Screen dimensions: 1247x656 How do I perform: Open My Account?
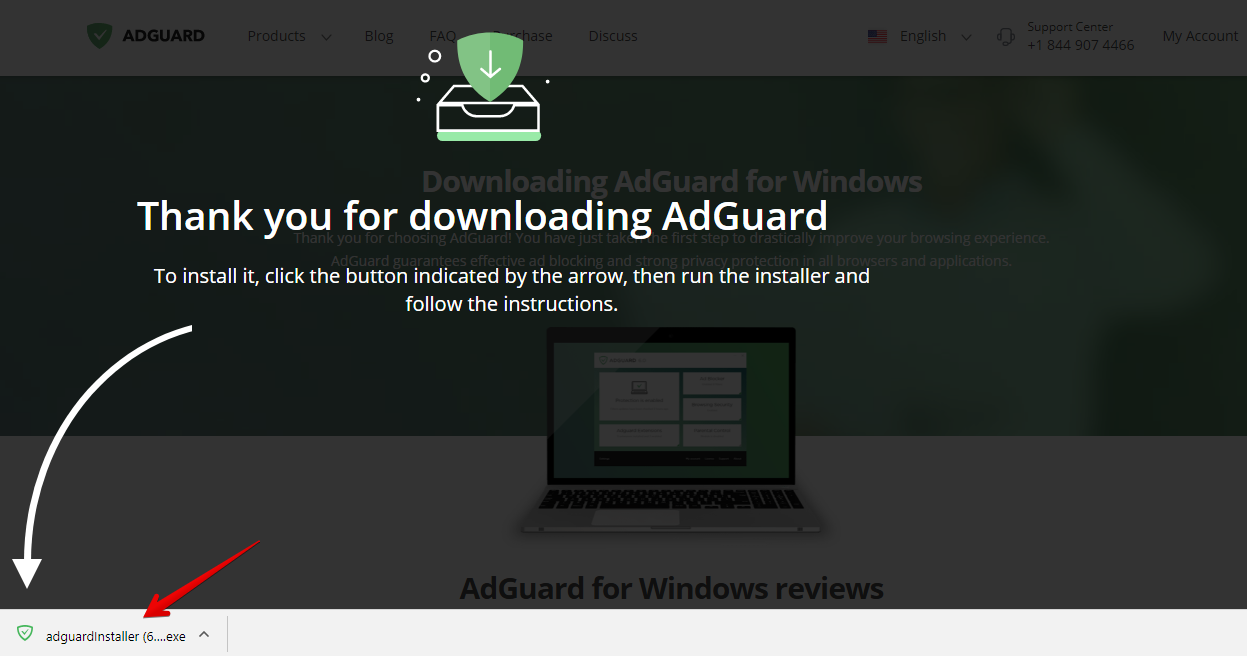1200,36
